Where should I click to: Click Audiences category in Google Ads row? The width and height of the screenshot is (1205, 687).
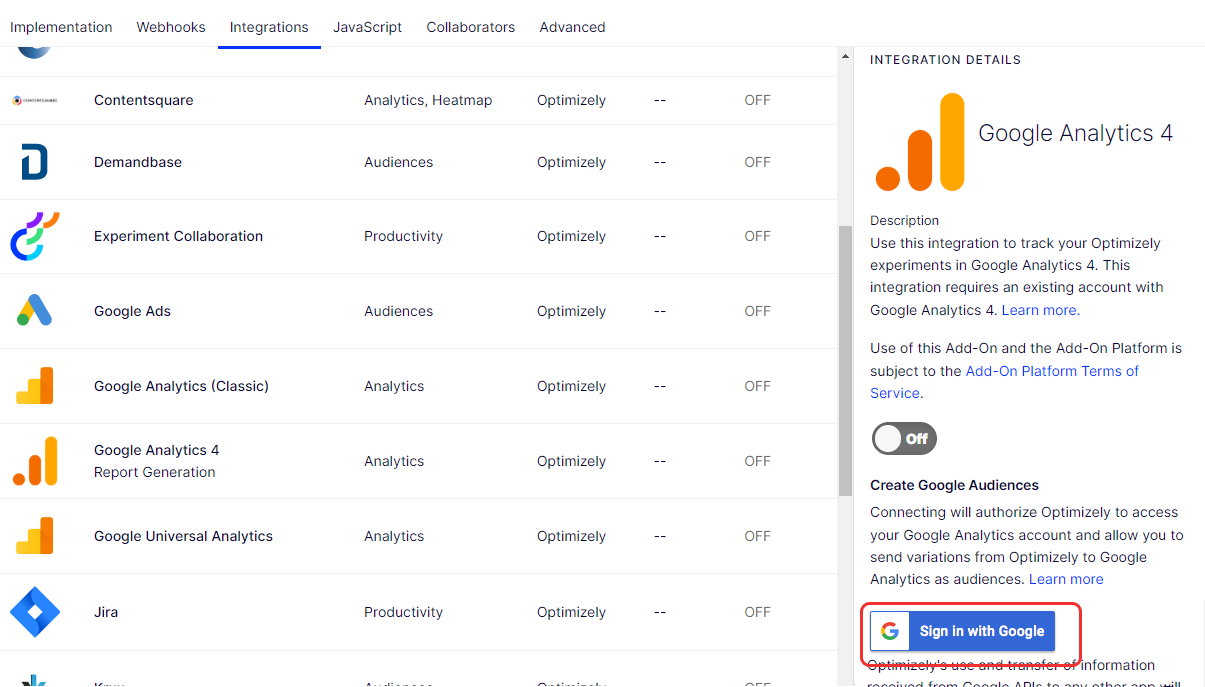398,311
